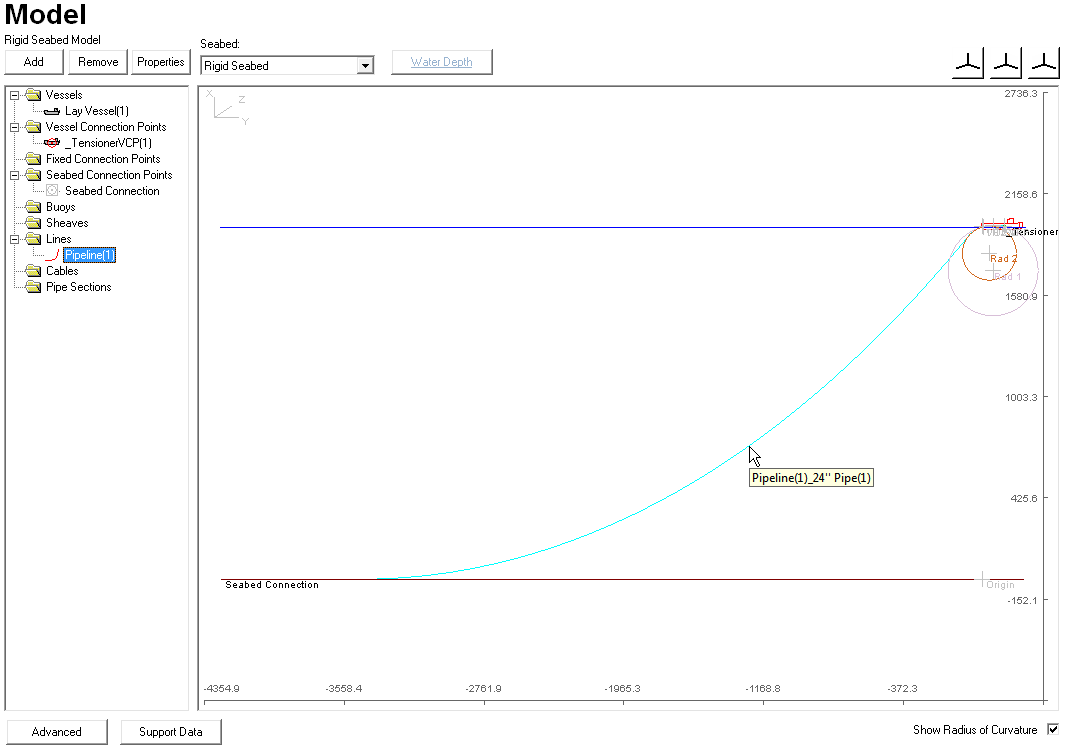Click the Support Data button
Screen dimensions: 1067x751
pos(170,732)
